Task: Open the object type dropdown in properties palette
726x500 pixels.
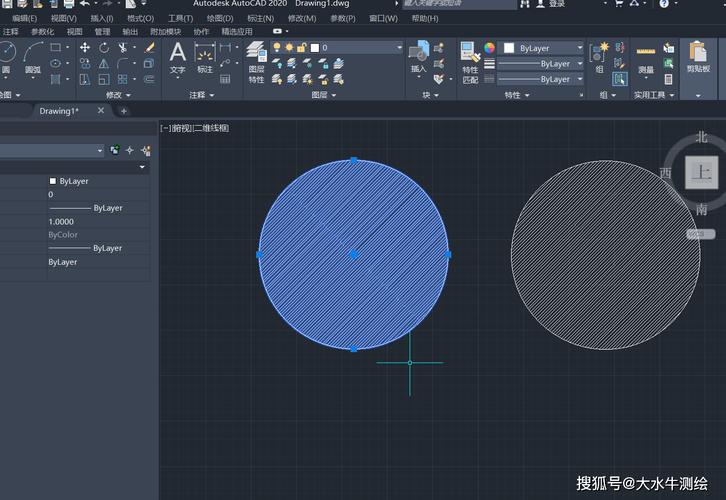Action: point(99,150)
